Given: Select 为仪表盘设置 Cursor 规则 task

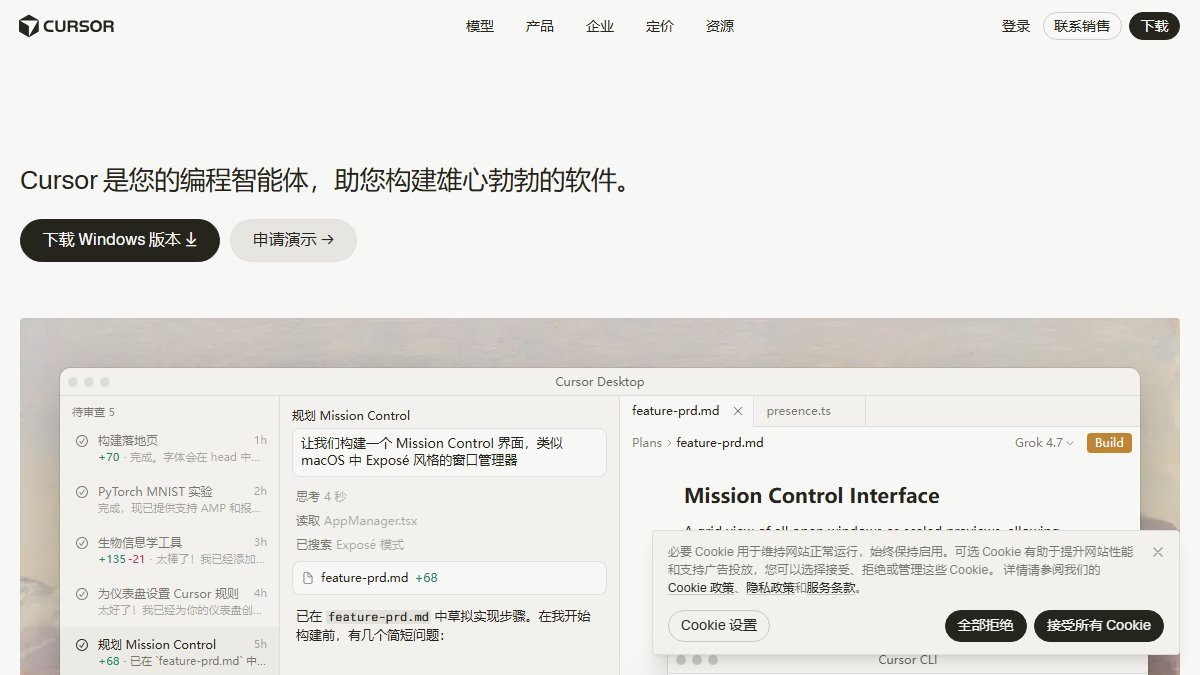Looking at the screenshot, I should pos(170,601).
